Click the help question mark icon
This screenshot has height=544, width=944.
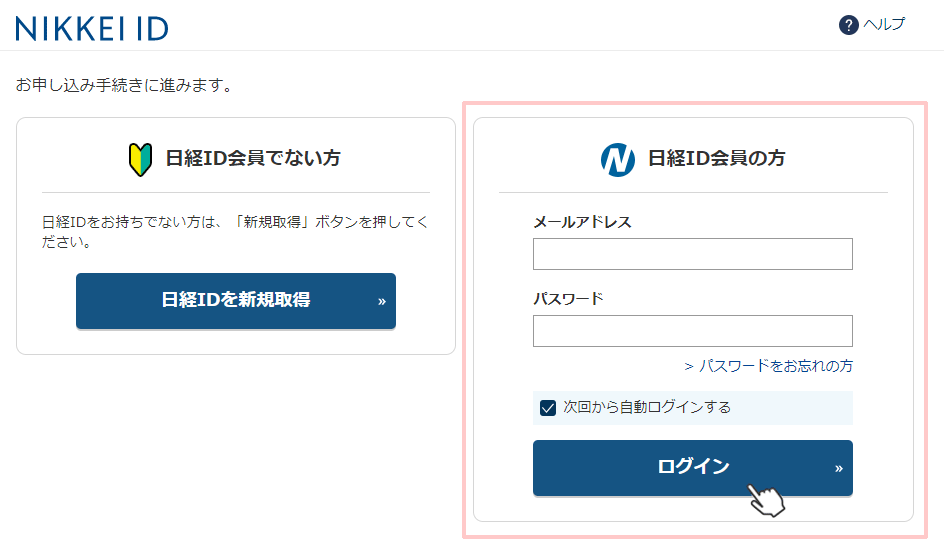(848, 25)
